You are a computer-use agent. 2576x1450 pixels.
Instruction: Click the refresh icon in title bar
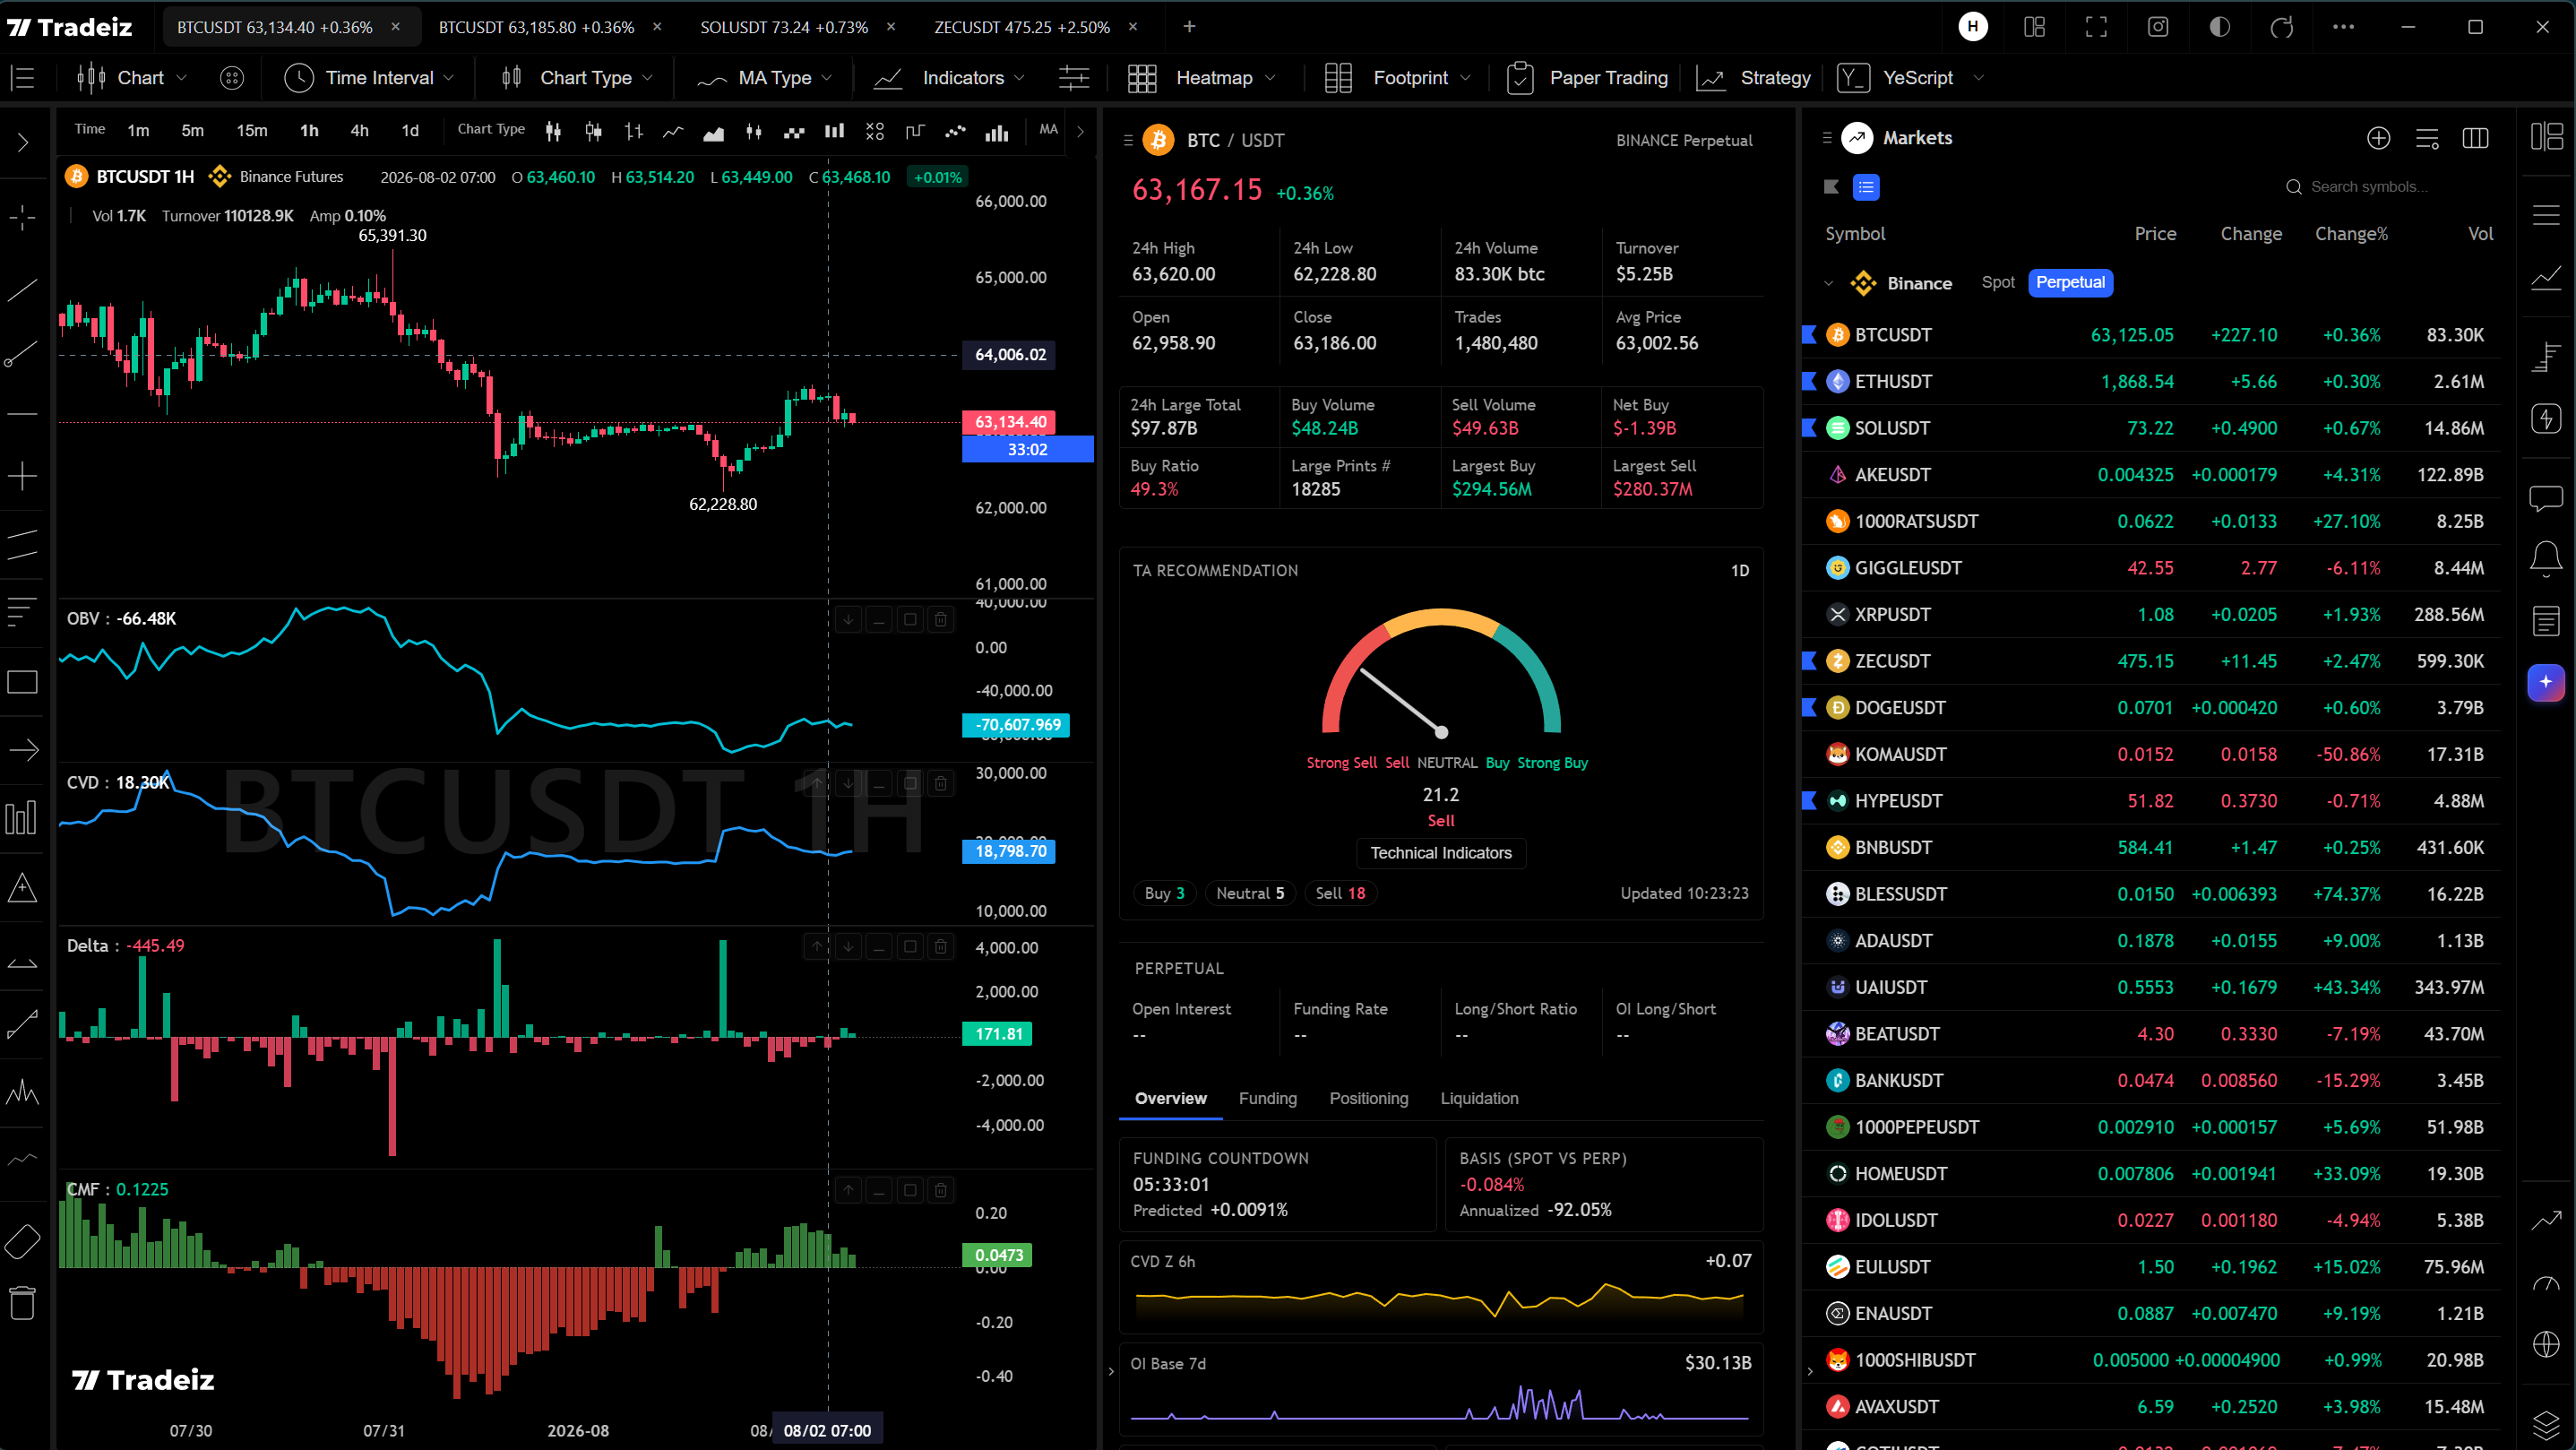(2281, 27)
